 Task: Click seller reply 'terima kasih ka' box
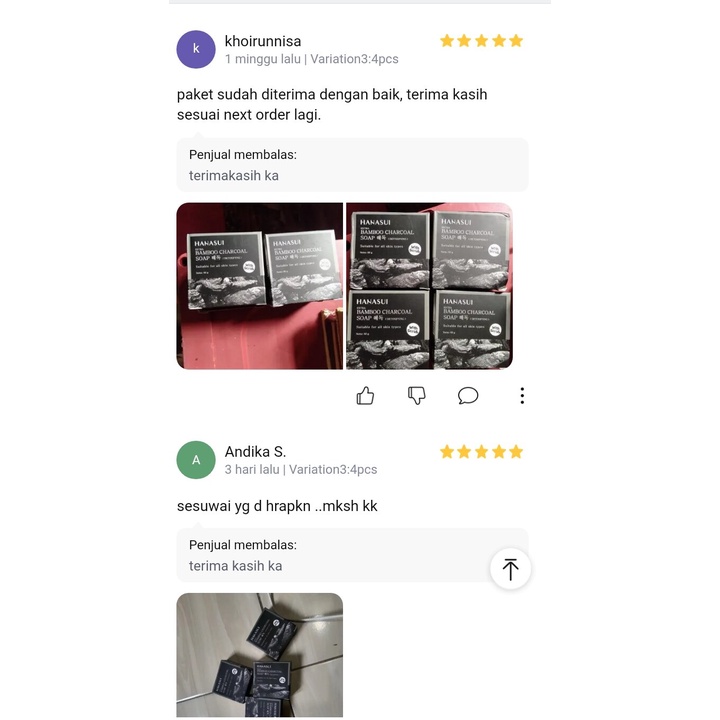[x=352, y=555]
